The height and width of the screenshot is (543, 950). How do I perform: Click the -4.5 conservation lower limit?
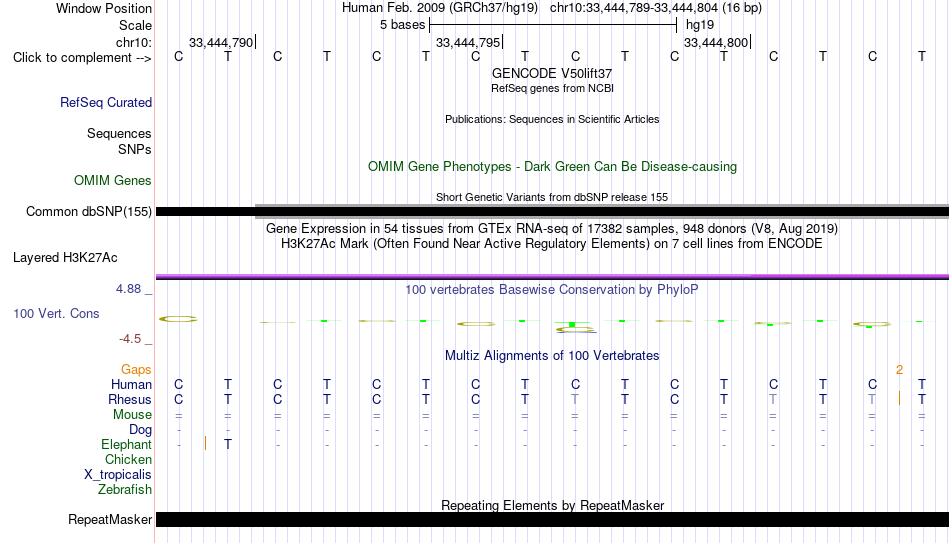130,339
